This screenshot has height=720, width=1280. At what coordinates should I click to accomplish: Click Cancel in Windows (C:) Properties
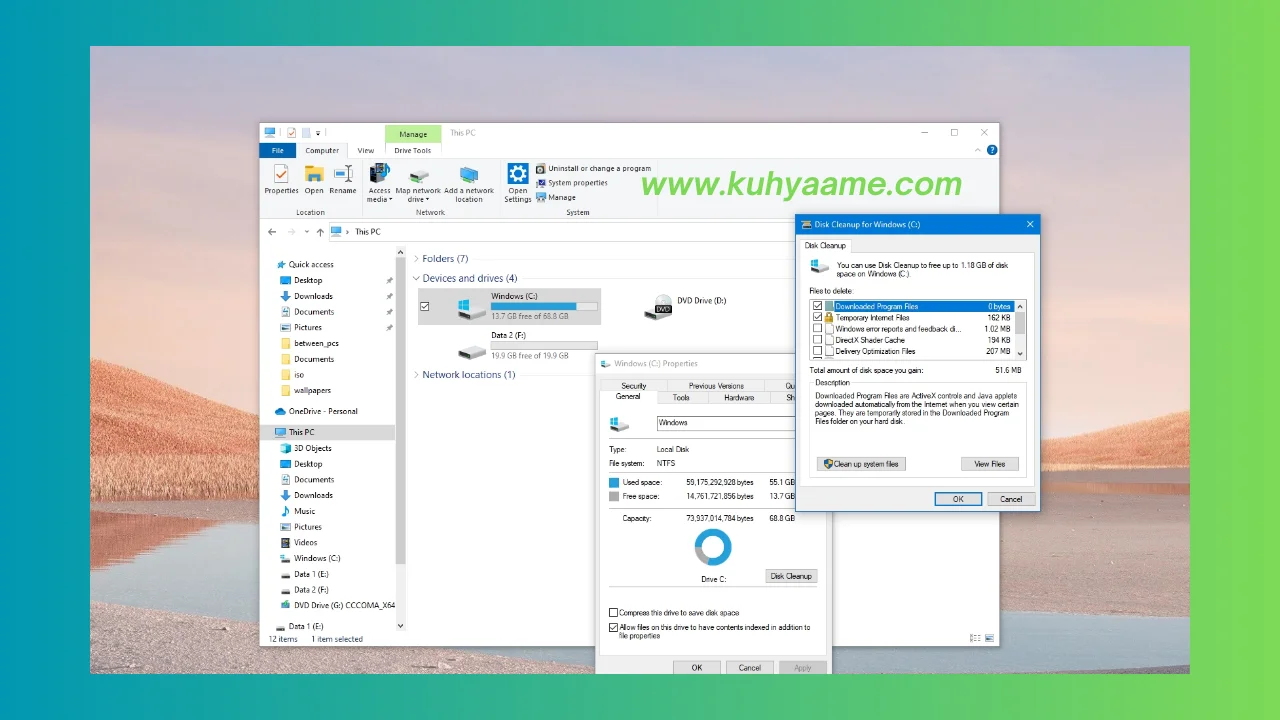tap(750, 667)
